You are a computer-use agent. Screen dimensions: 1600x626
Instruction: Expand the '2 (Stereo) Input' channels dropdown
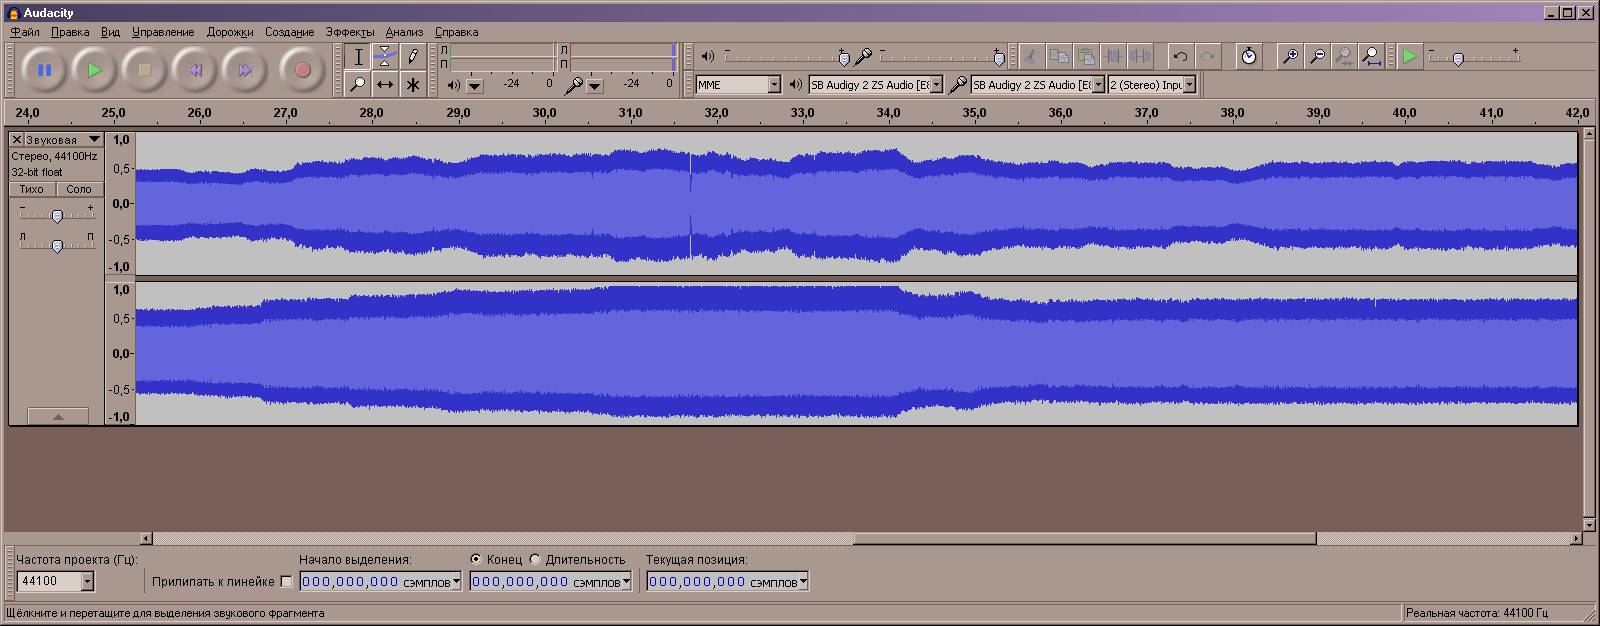click(1190, 85)
